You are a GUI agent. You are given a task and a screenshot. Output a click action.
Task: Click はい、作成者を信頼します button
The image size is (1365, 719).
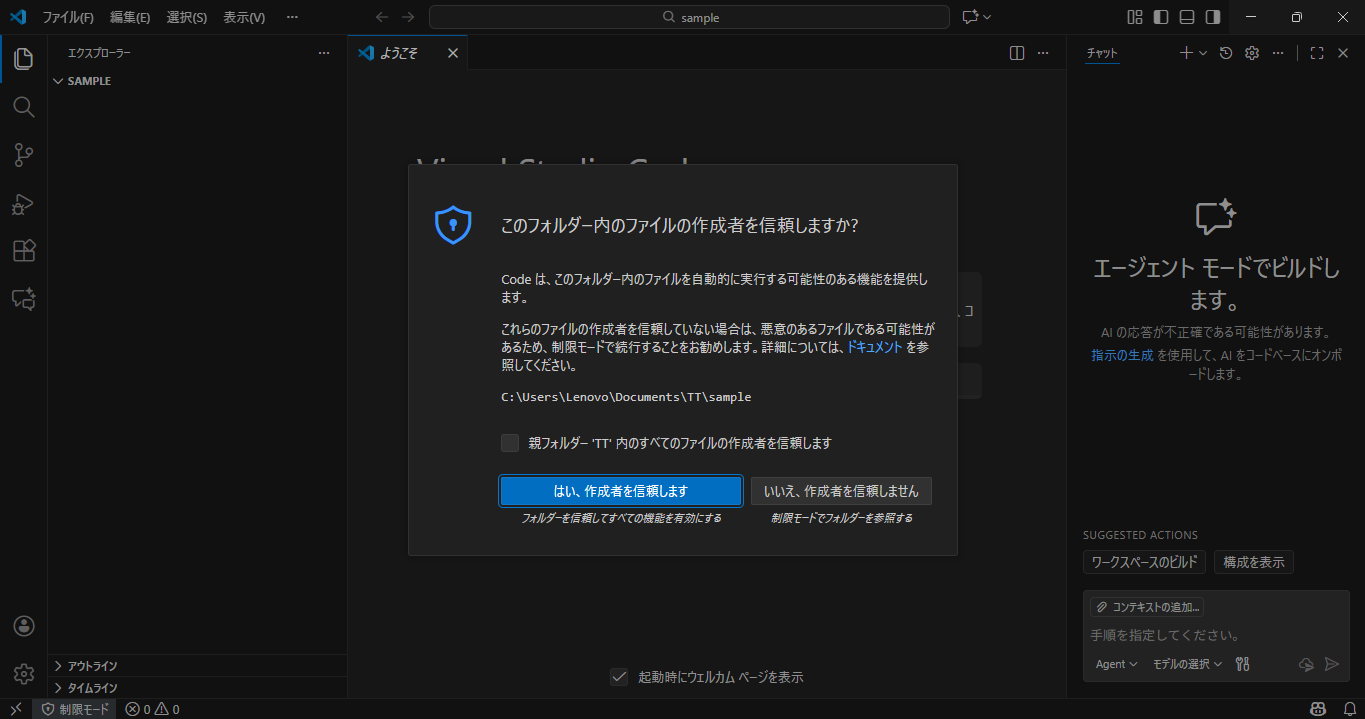point(620,491)
